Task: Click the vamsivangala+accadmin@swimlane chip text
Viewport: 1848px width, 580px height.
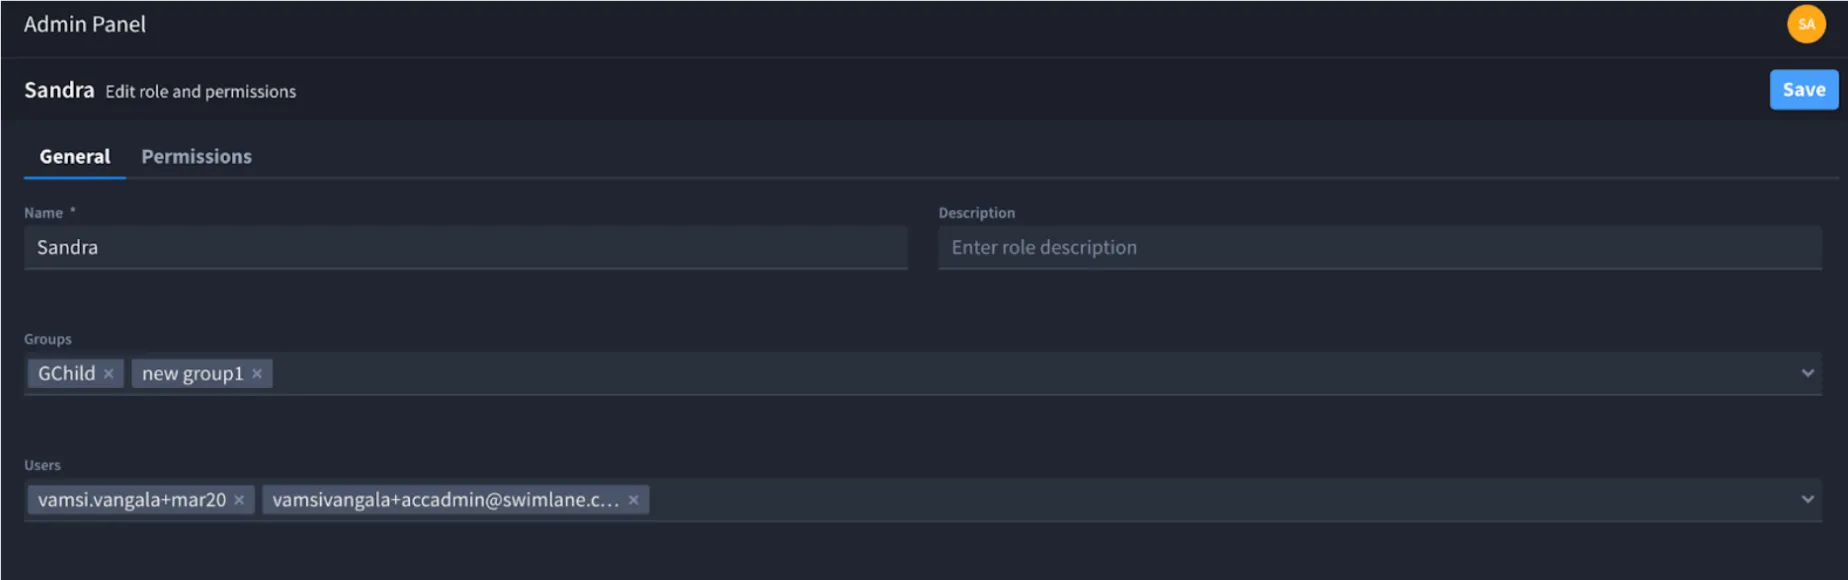Action: (446, 500)
